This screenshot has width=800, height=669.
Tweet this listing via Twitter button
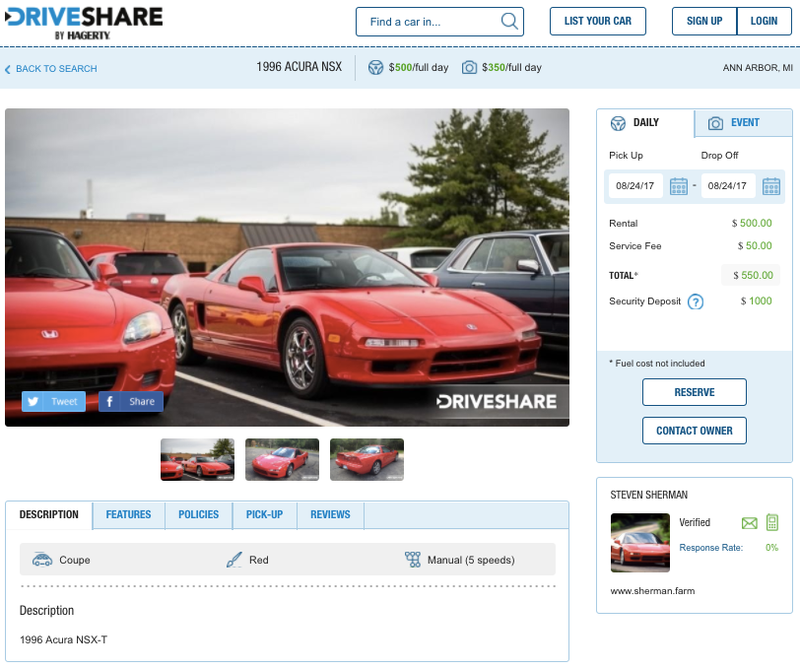click(x=54, y=401)
